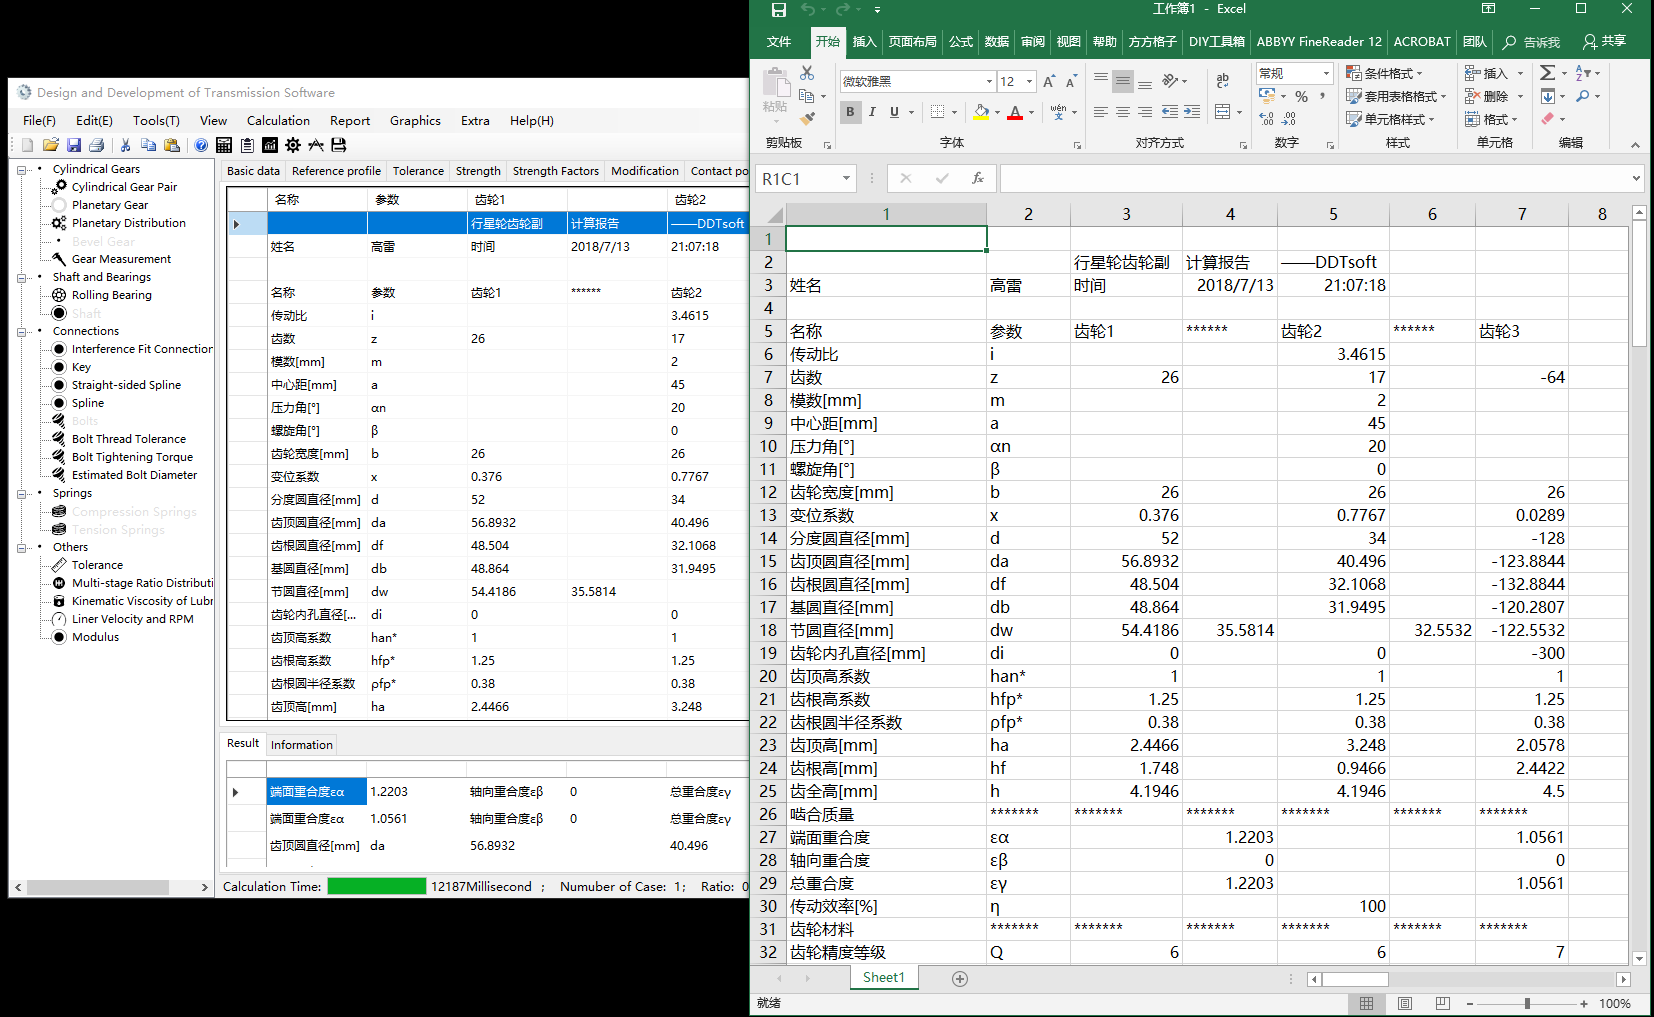The height and width of the screenshot is (1017, 1654).
Task: Open the Name Box dropdown arrow beside R1C1
Action: pyautogui.click(x=846, y=179)
